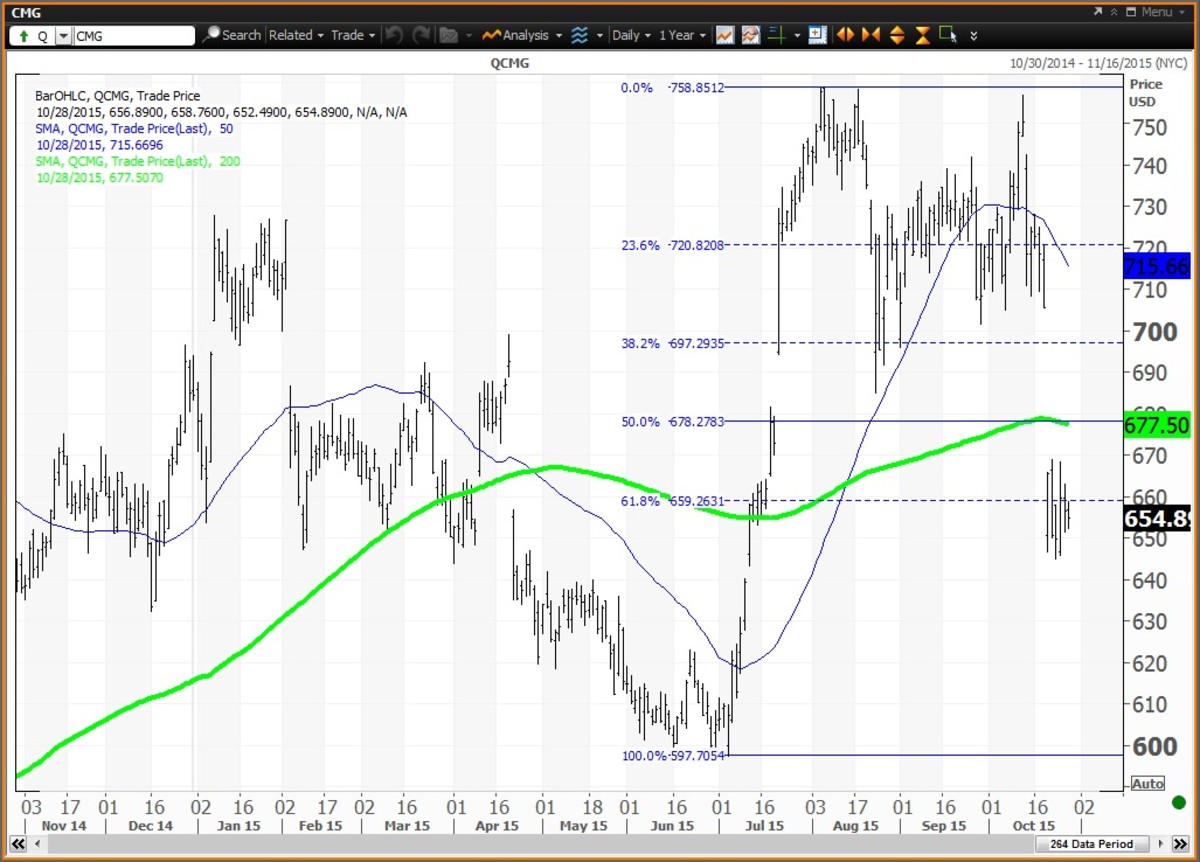The width and height of the screenshot is (1200, 862).
Task: Click the horizontal compress arrows icon
Action: tap(871, 35)
